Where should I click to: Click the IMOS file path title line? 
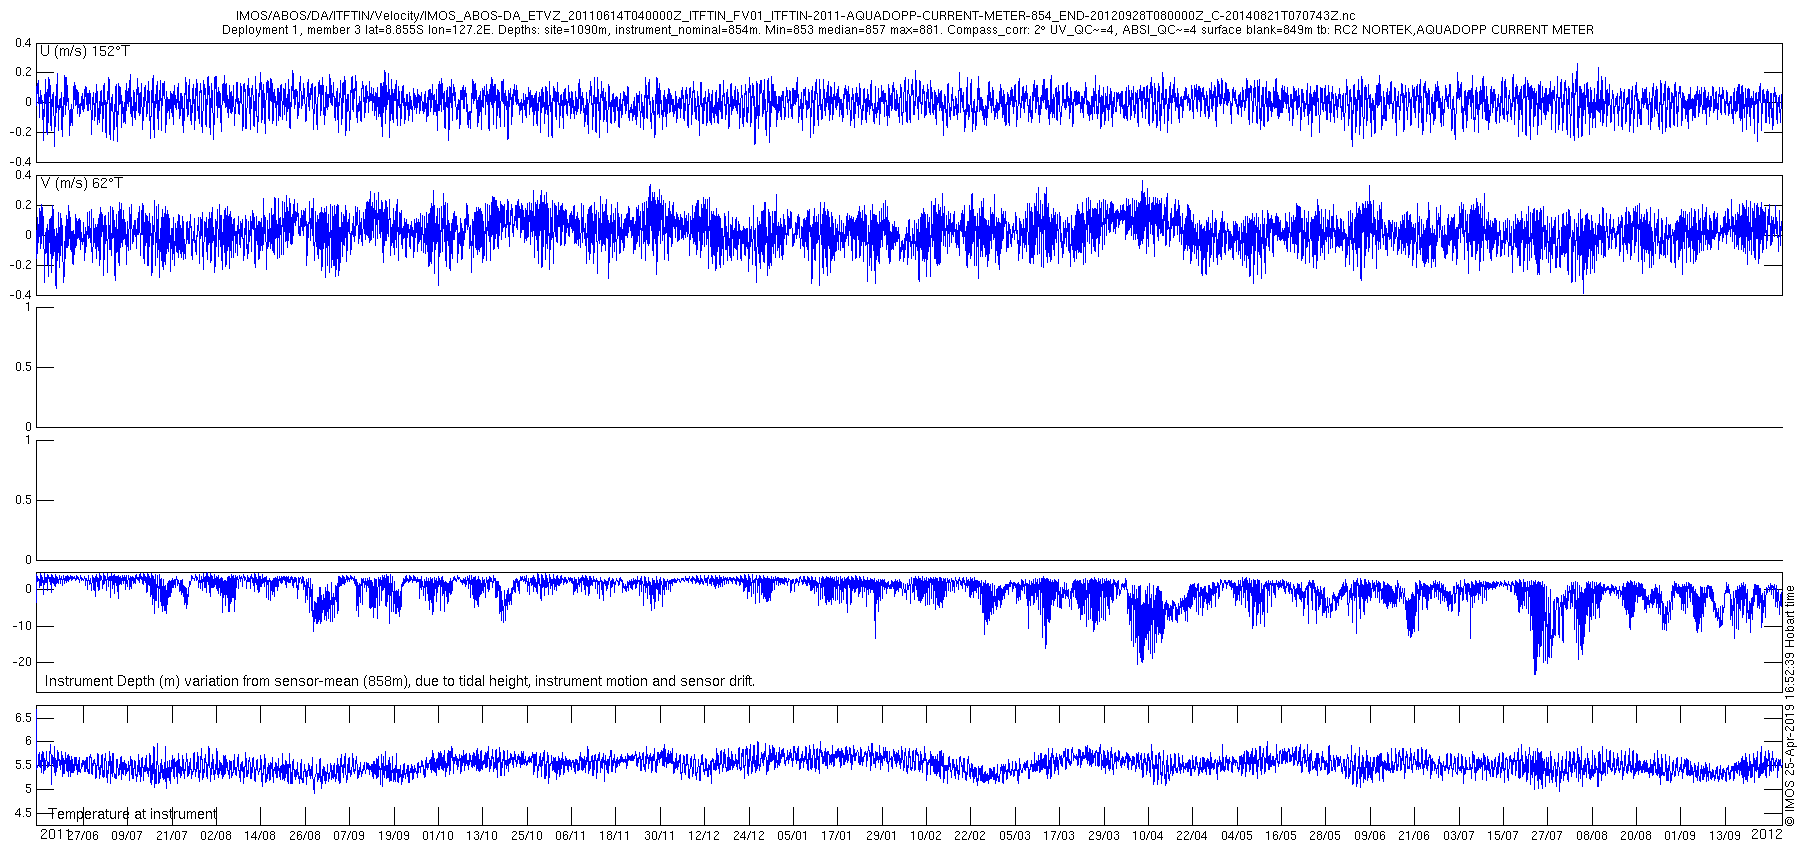[795, 16]
